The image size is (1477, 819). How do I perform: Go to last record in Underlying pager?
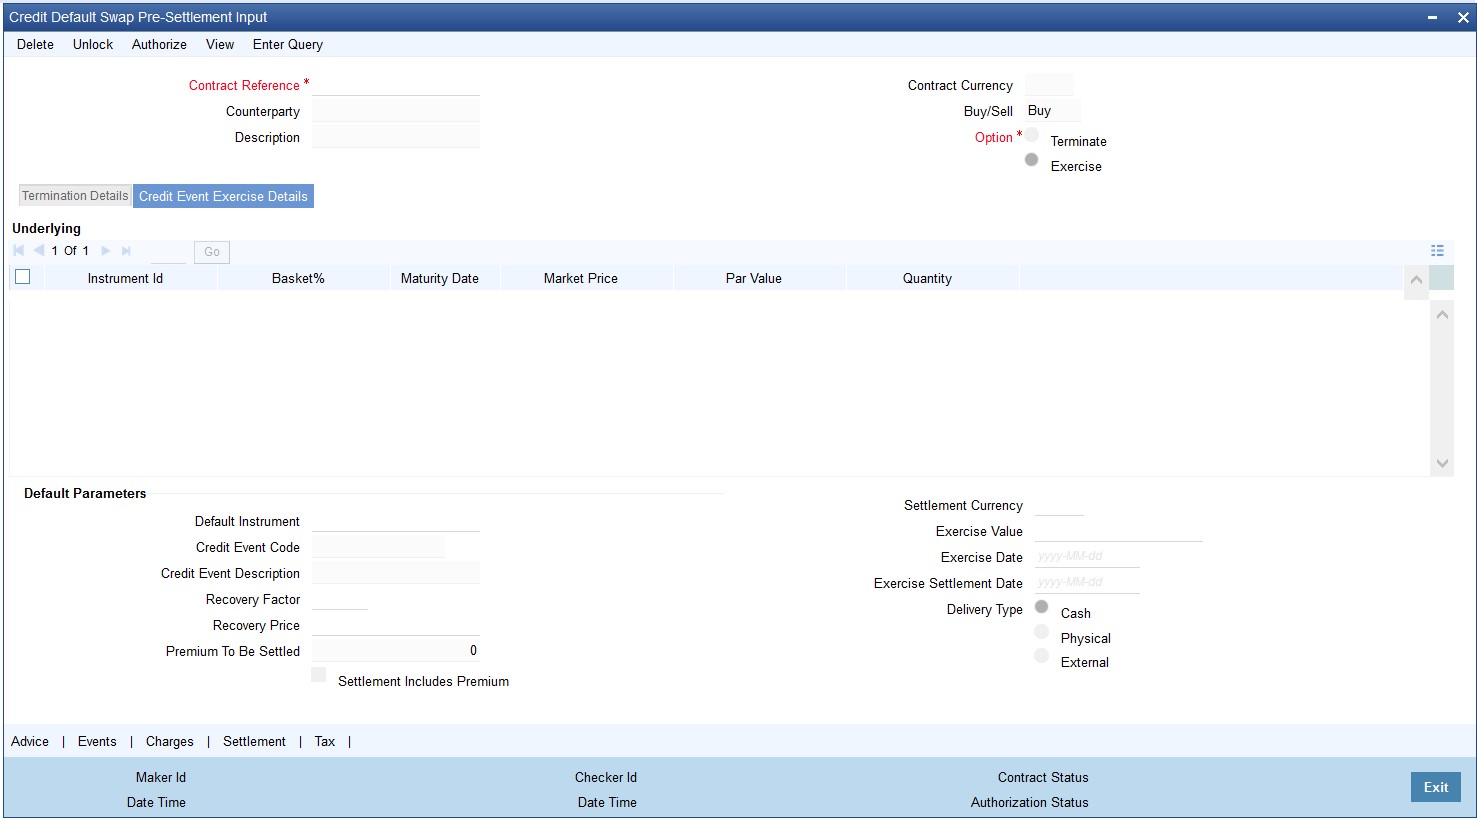coord(126,251)
